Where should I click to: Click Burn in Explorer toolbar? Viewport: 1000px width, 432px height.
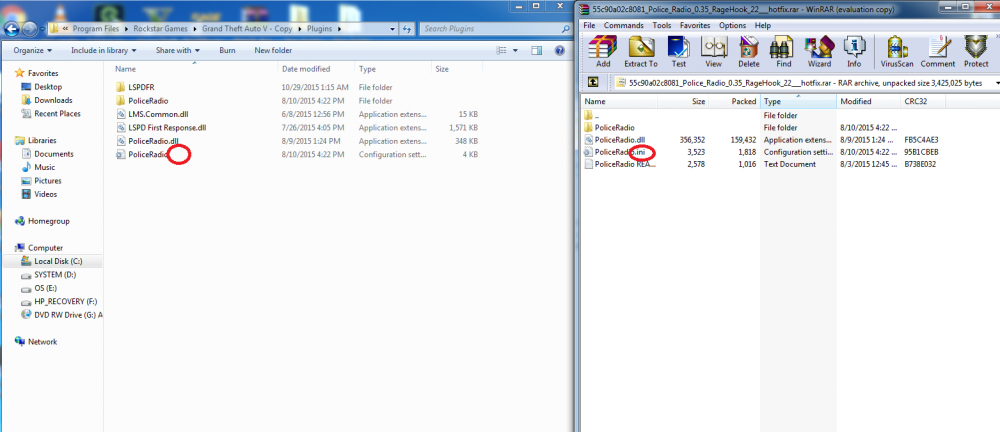tap(227, 50)
